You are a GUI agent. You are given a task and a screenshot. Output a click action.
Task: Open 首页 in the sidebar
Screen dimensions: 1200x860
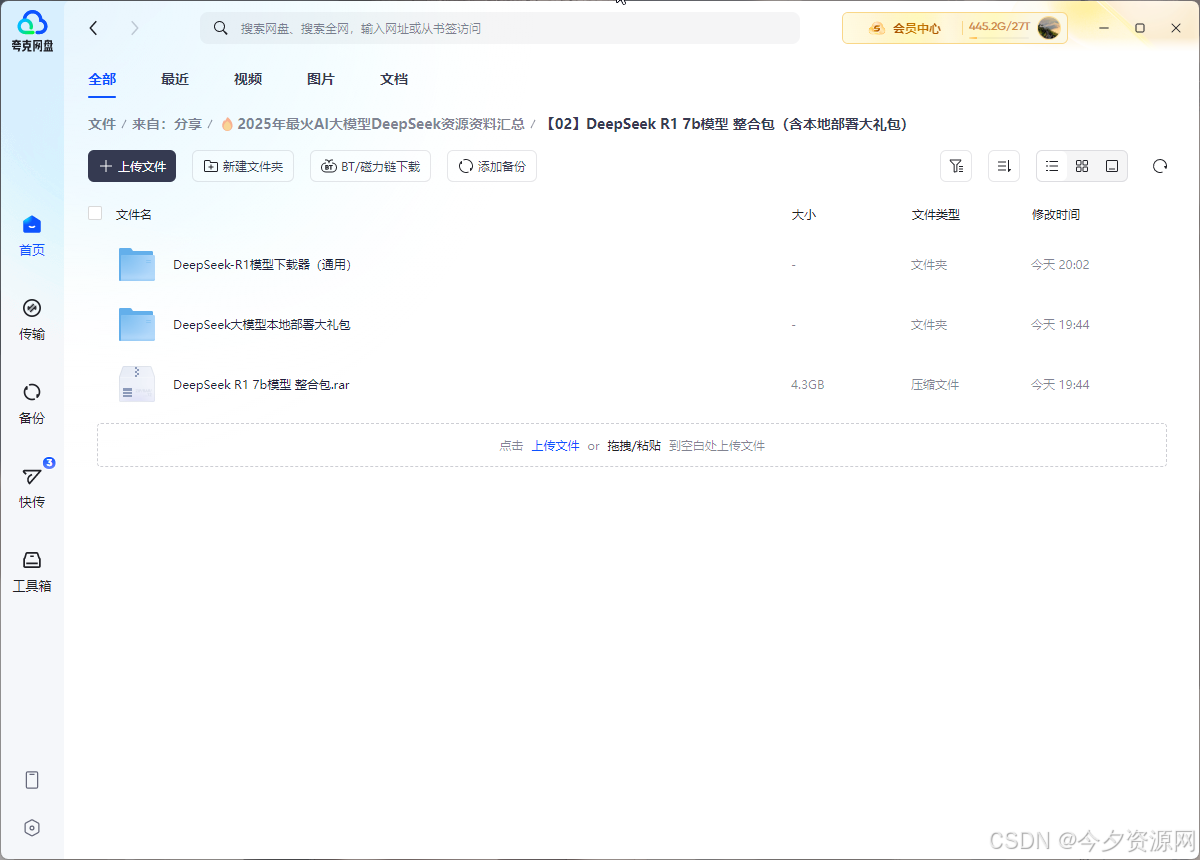pyautogui.click(x=32, y=236)
